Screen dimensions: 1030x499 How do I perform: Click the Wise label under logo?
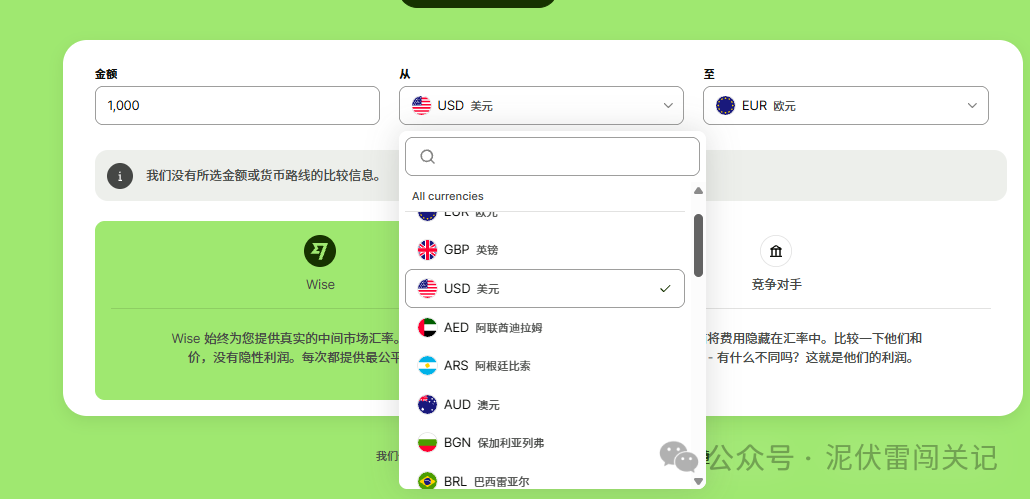(x=320, y=284)
